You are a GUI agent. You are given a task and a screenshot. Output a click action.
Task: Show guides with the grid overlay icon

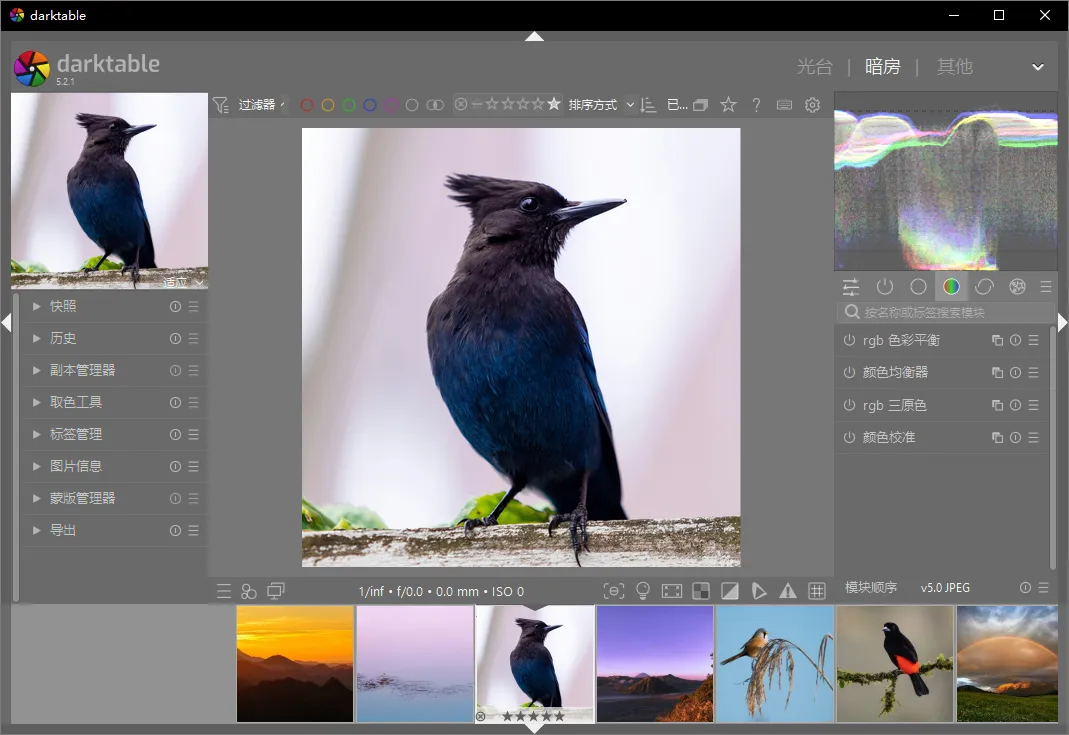[x=817, y=591]
